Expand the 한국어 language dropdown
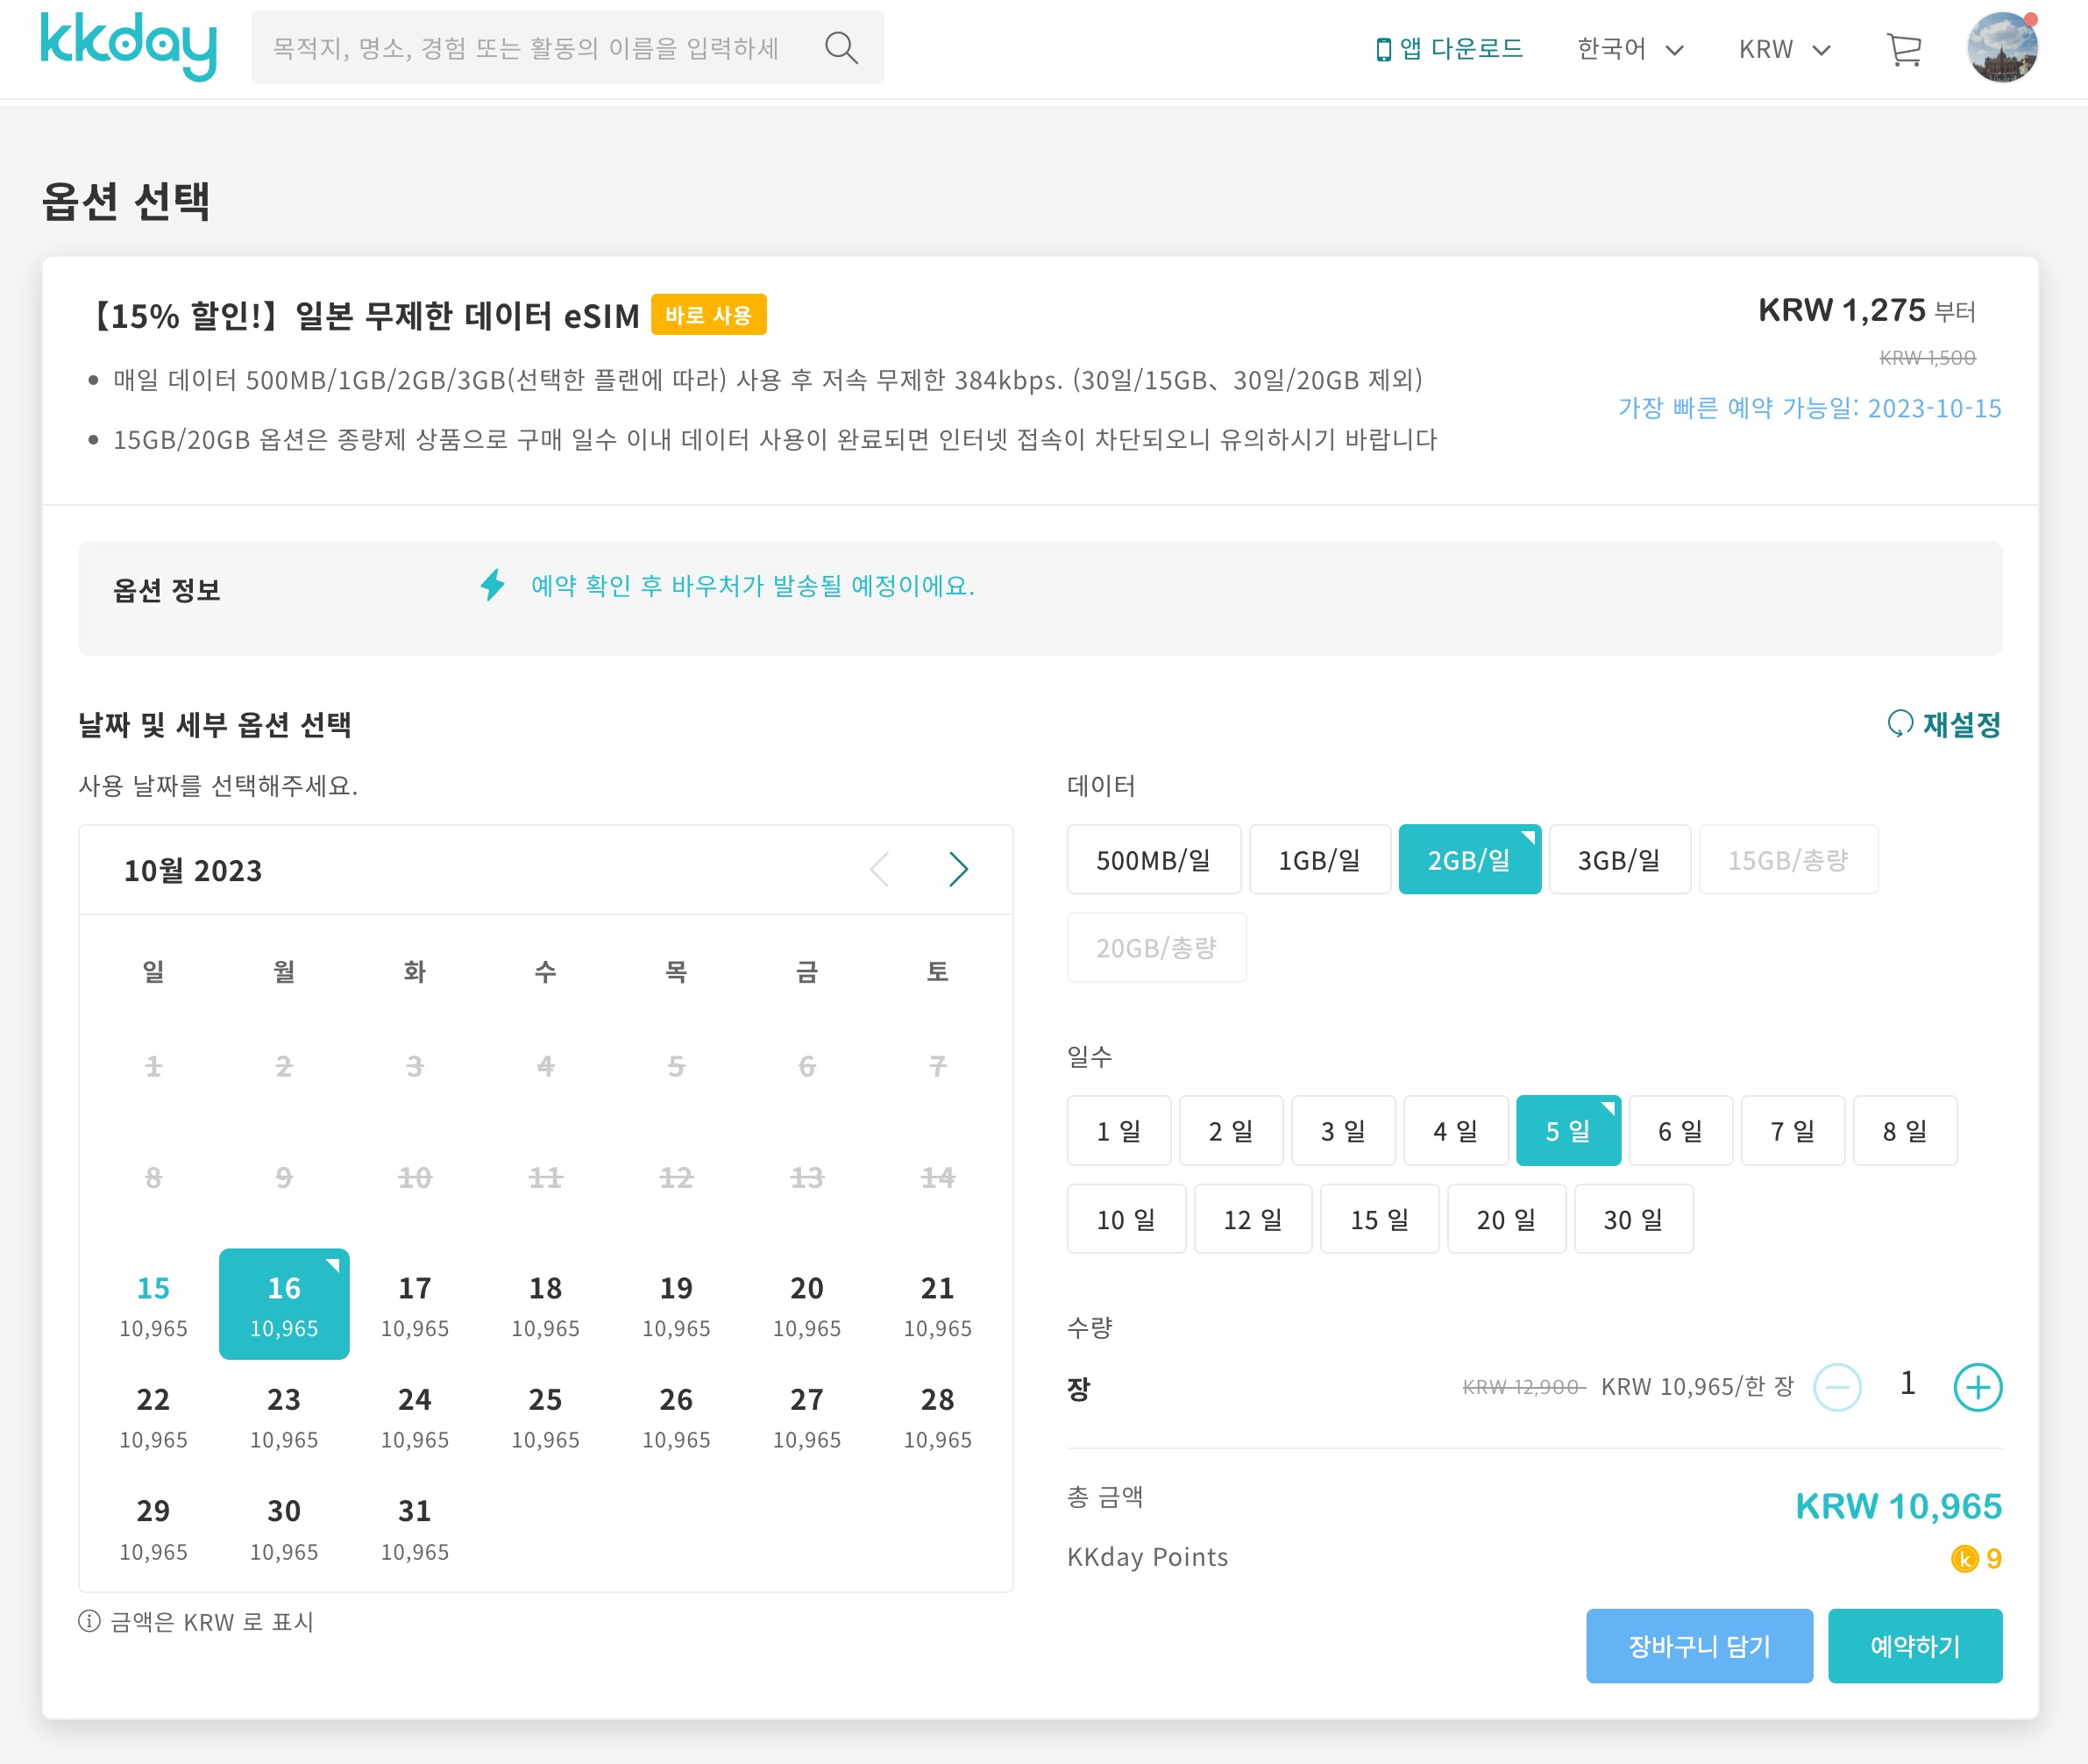Screen dimensions: 2088x1764 1630,49
